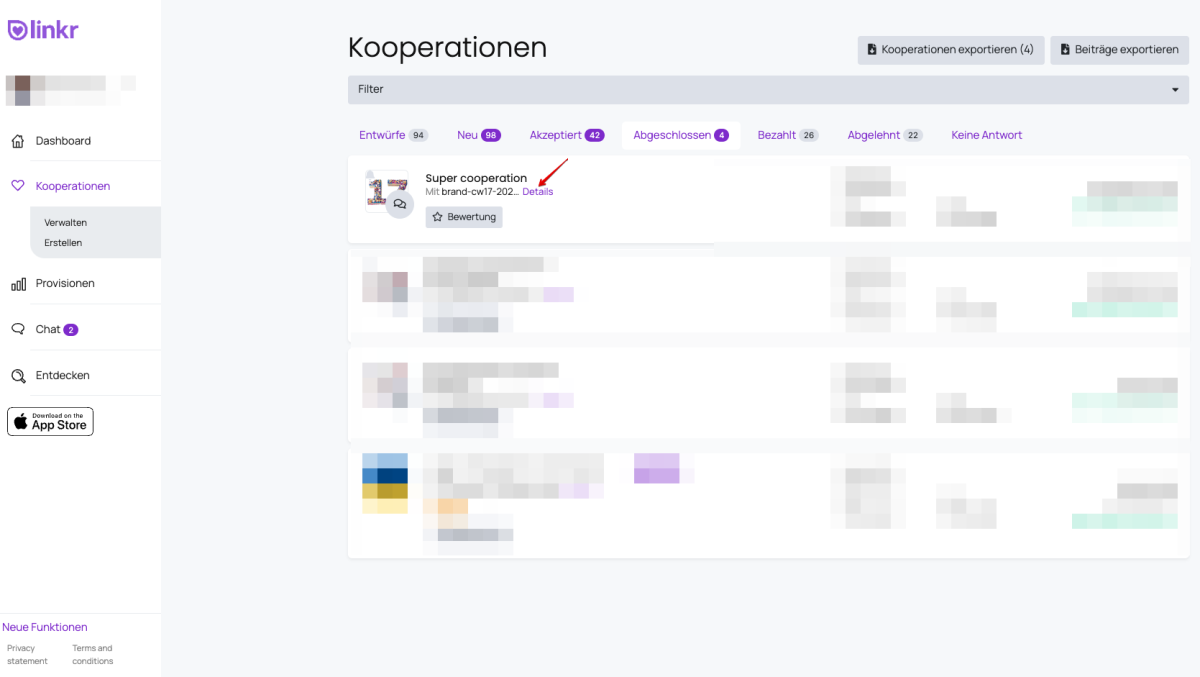Click the Provisionen bar chart icon
Screen dimensions: 1200x677
coord(18,284)
